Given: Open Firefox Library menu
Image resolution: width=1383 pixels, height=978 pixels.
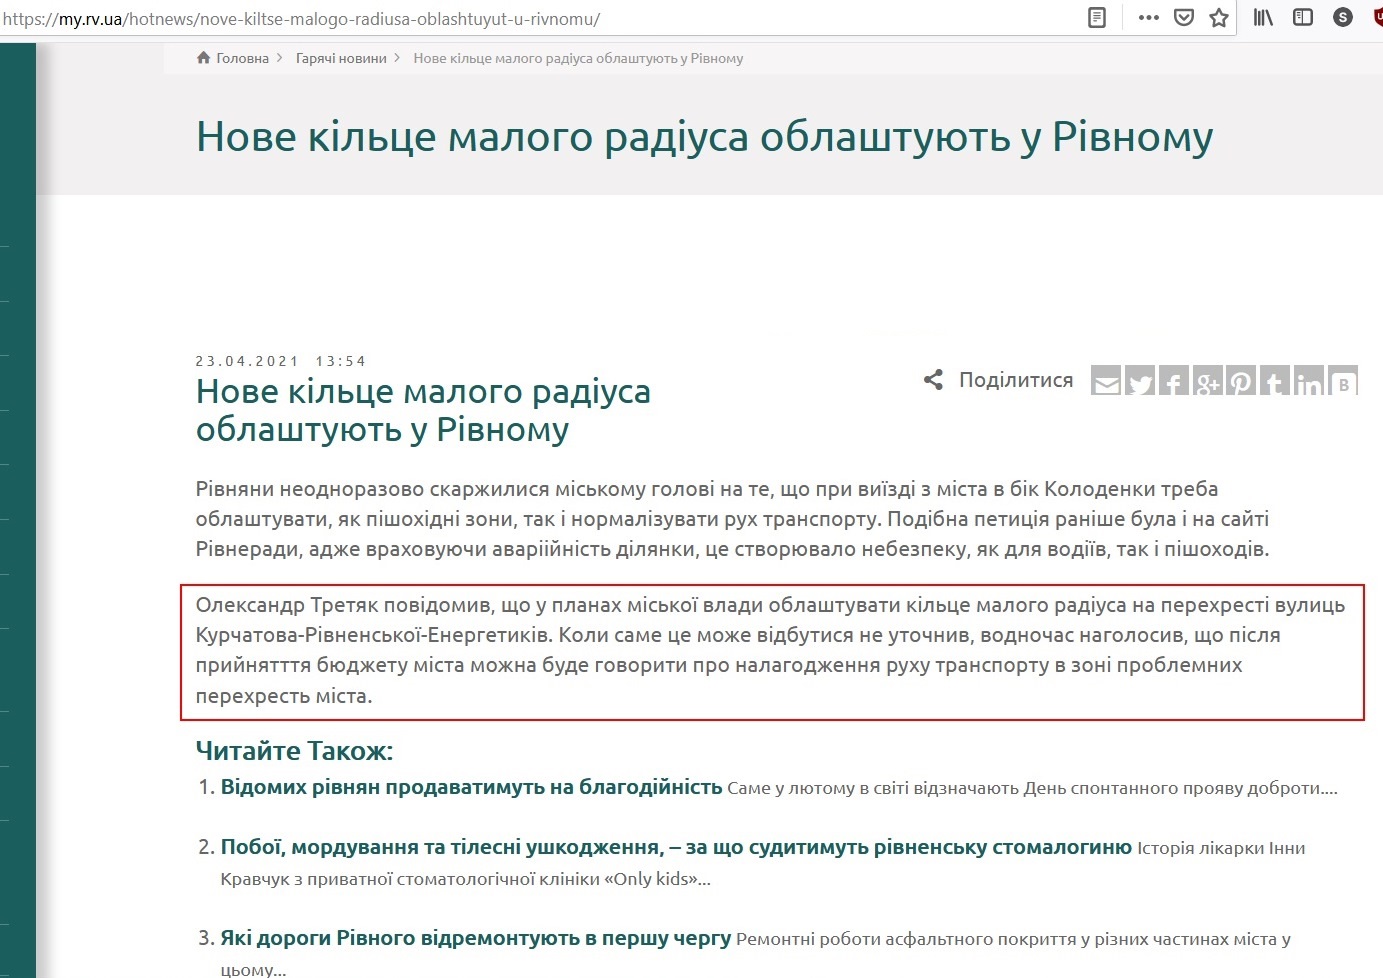Looking at the screenshot, I should click(1263, 18).
